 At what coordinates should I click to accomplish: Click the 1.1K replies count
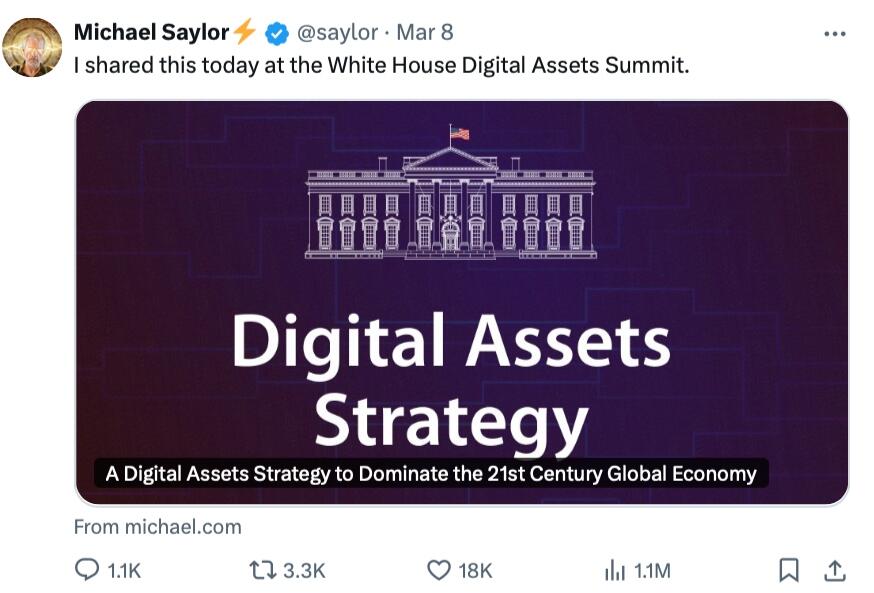pos(124,571)
